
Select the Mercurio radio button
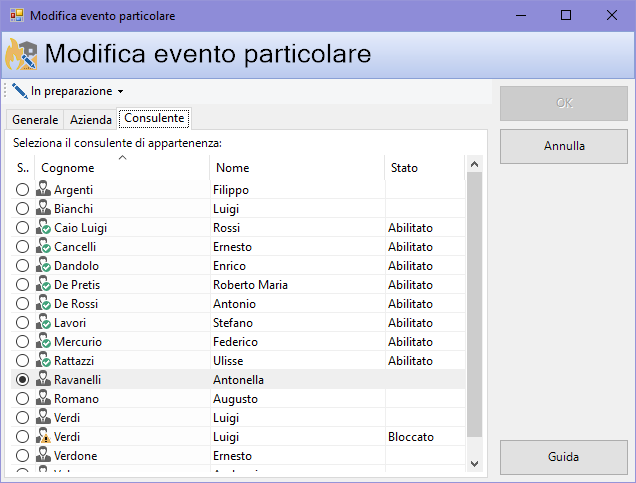tap(22, 342)
